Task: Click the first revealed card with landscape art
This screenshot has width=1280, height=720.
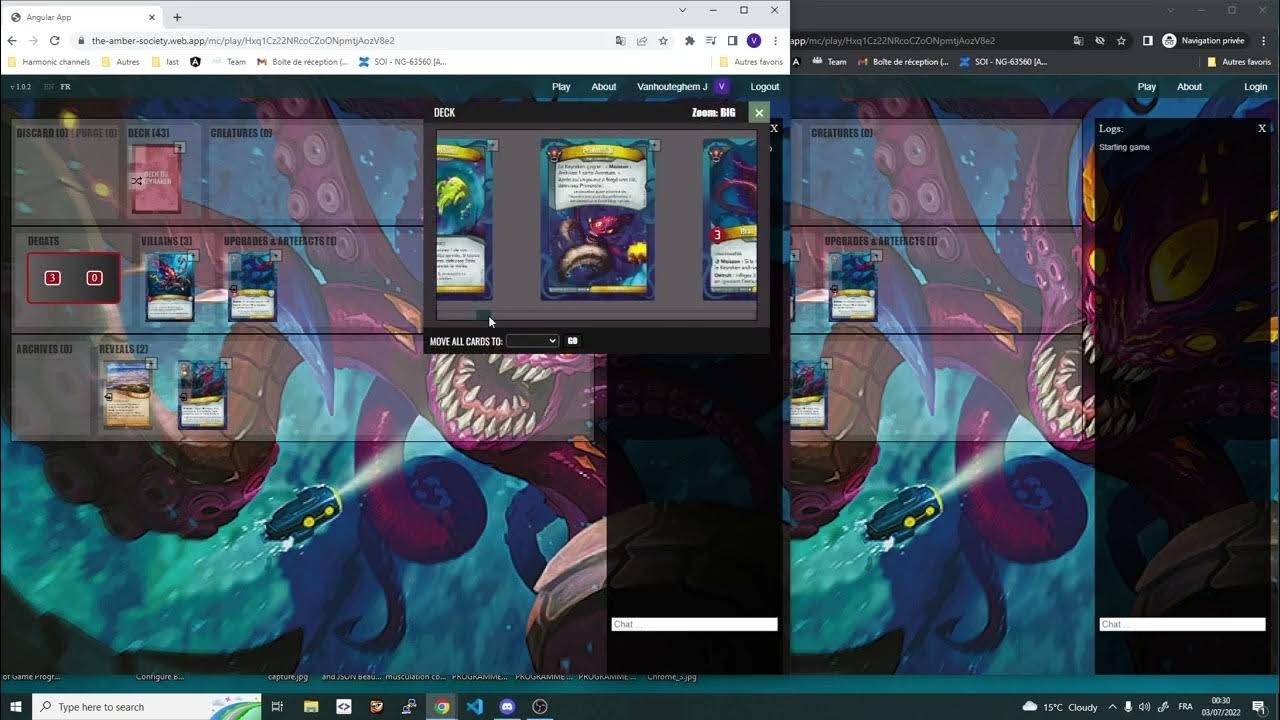Action: point(128,395)
